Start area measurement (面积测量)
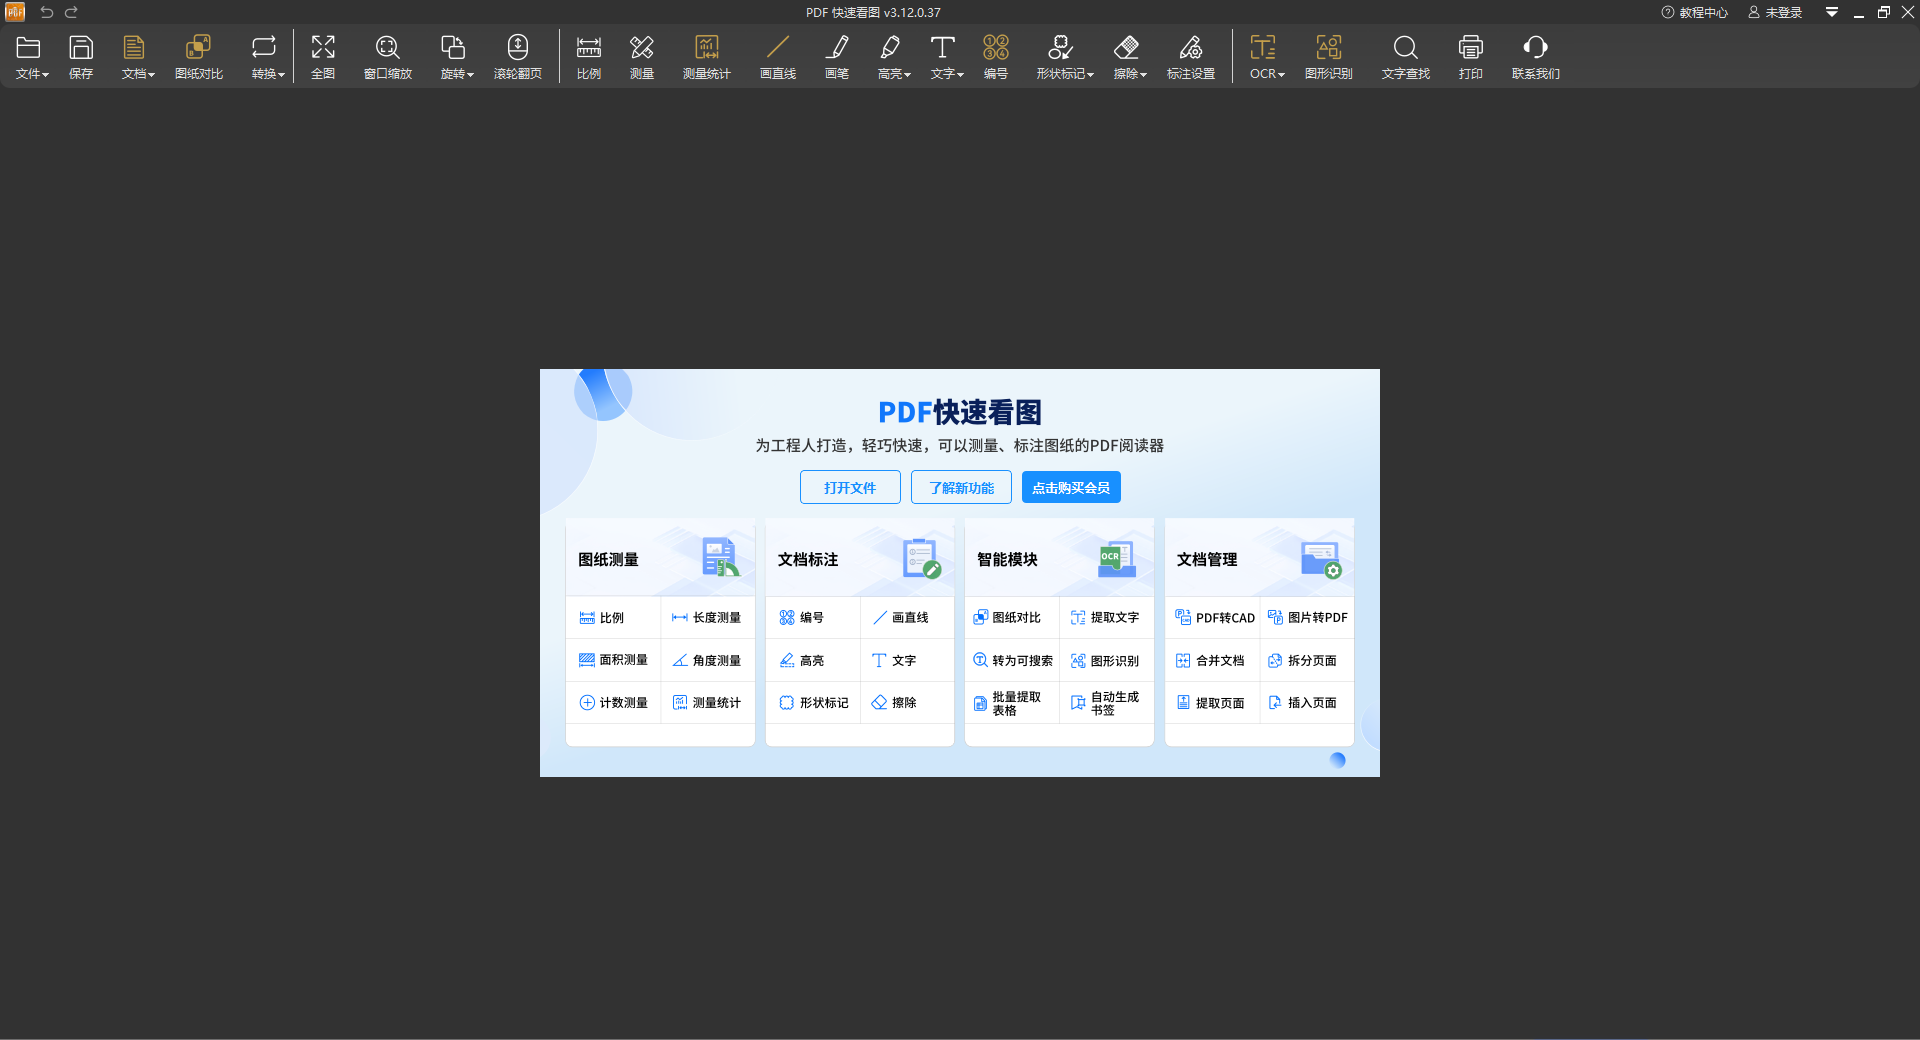This screenshot has height=1040, width=1920. pyautogui.click(x=613, y=660)
